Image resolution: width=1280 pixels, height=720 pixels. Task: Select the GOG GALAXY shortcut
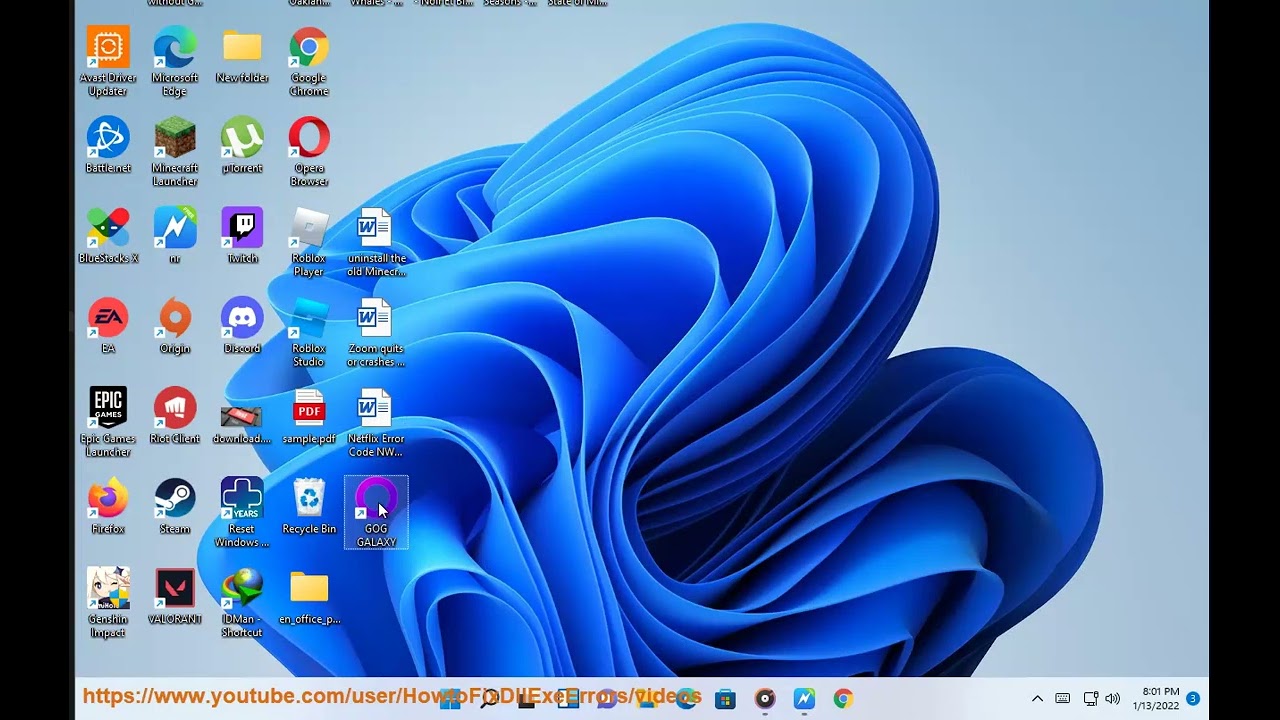376,512
